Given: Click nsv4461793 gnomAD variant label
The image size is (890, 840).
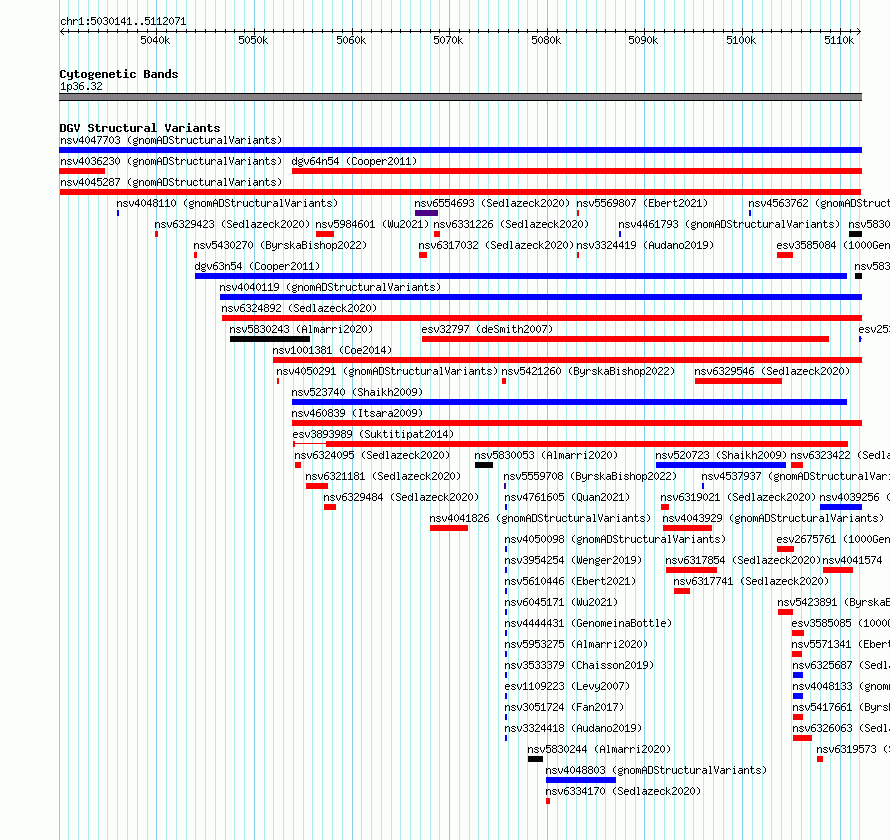Looking at the screenshot, I should click(x=729, y=224).
